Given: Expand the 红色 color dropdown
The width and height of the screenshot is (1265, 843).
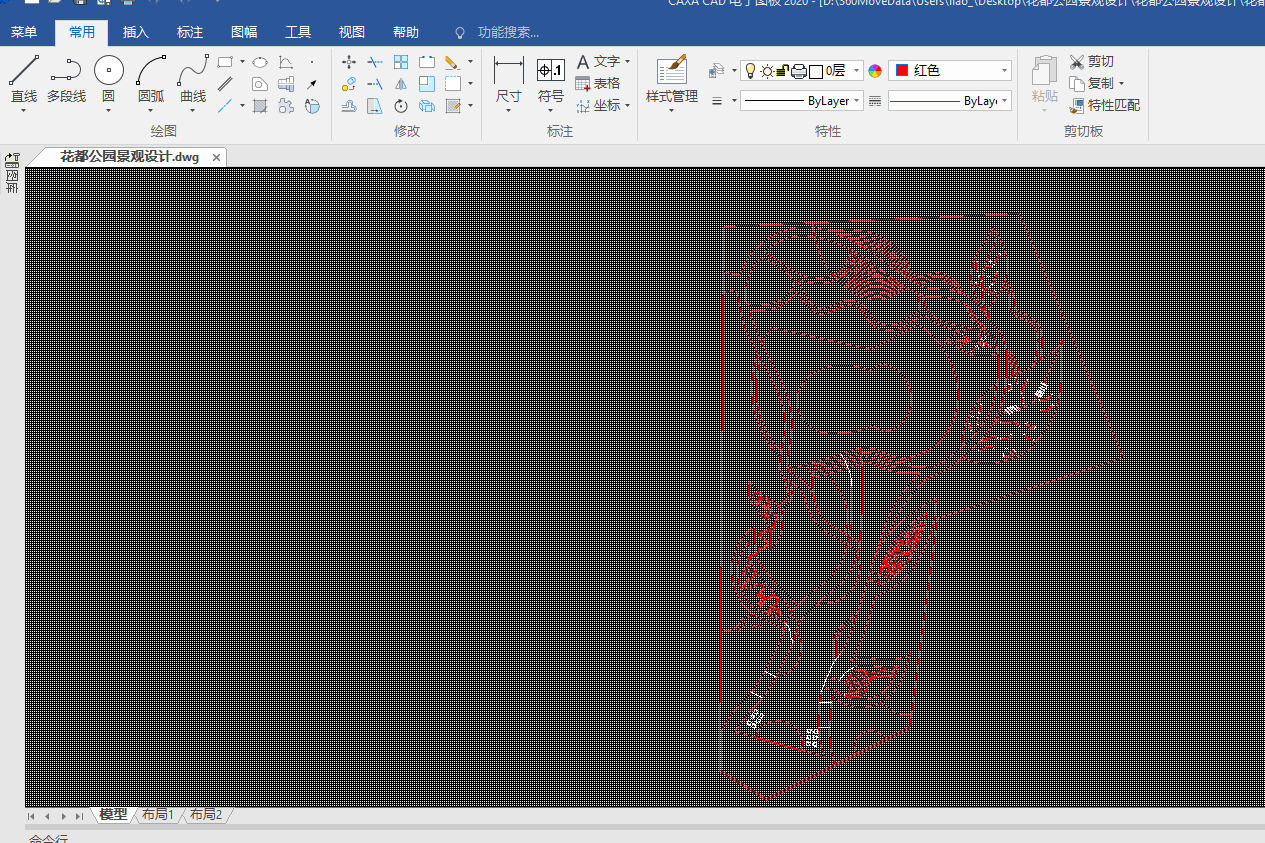Looking at the screenshot, I should click(x=1004, y=71).
